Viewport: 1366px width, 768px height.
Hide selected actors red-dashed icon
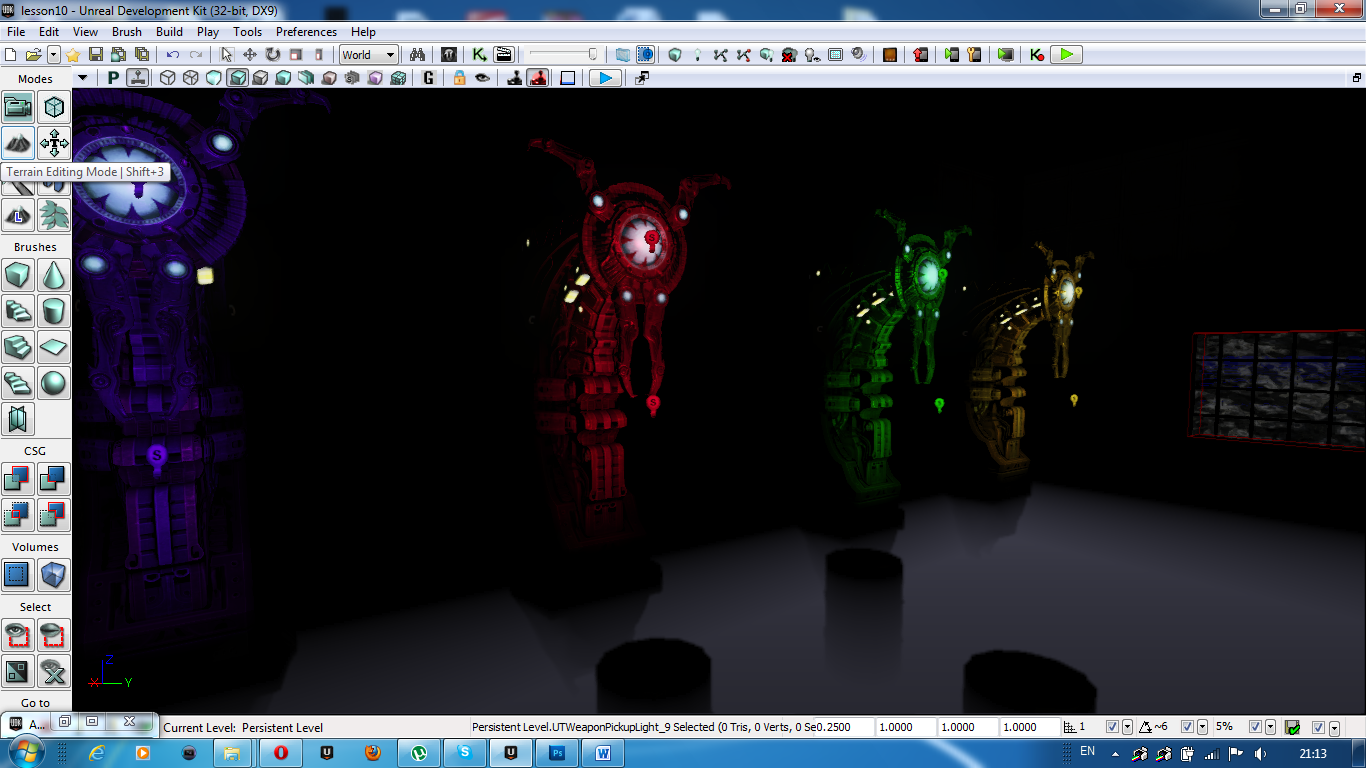(54, 635)
